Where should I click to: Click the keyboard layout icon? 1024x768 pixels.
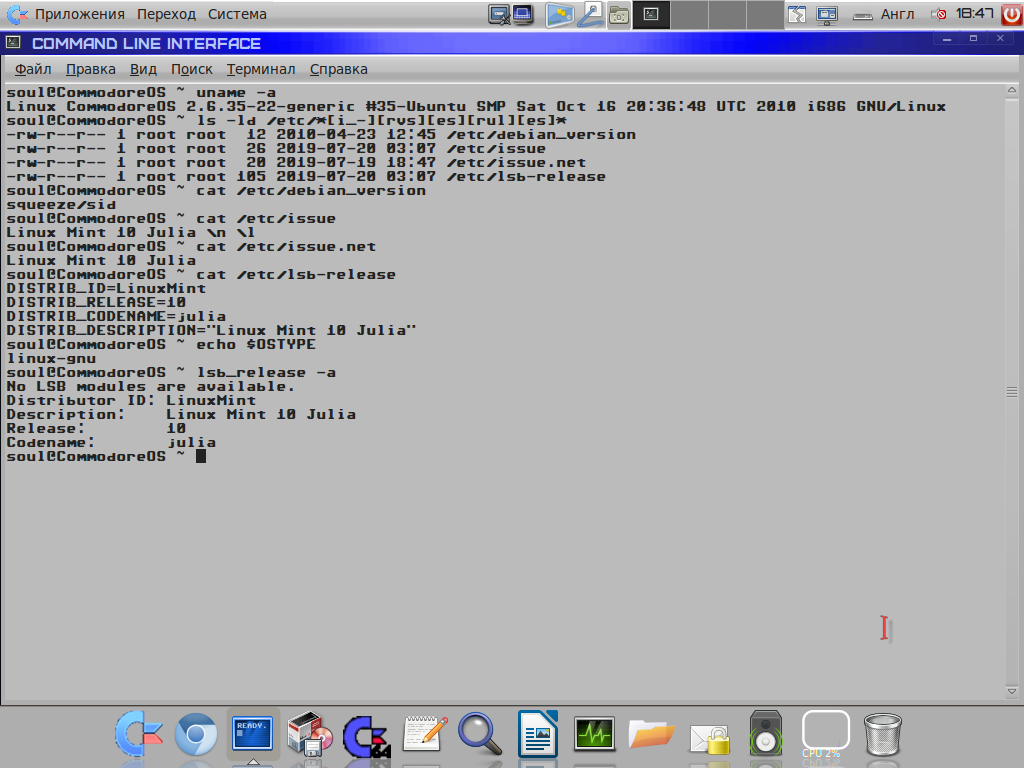[863, 16]
